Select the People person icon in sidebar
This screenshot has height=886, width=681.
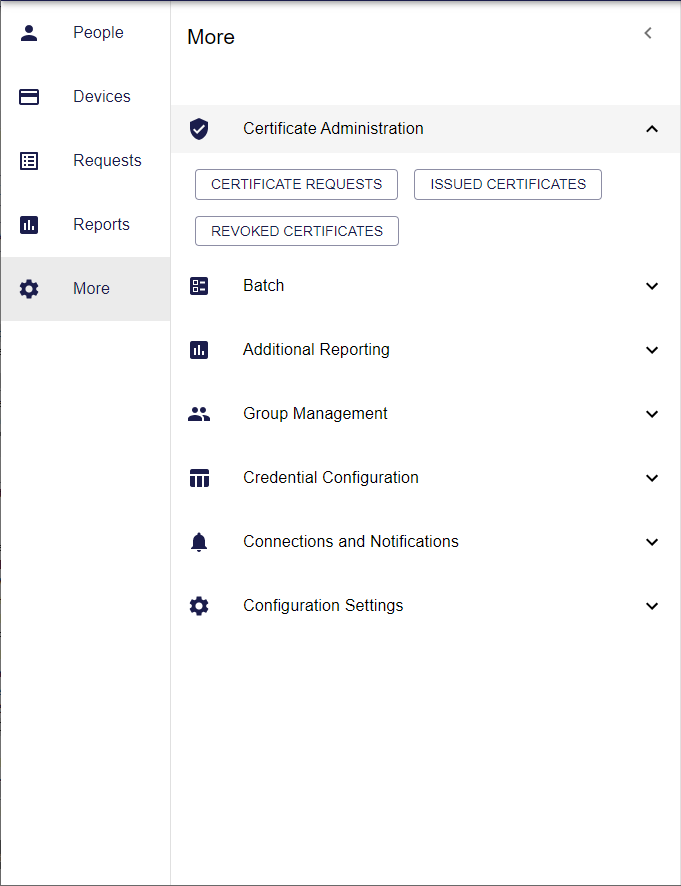tap(28, 32)
